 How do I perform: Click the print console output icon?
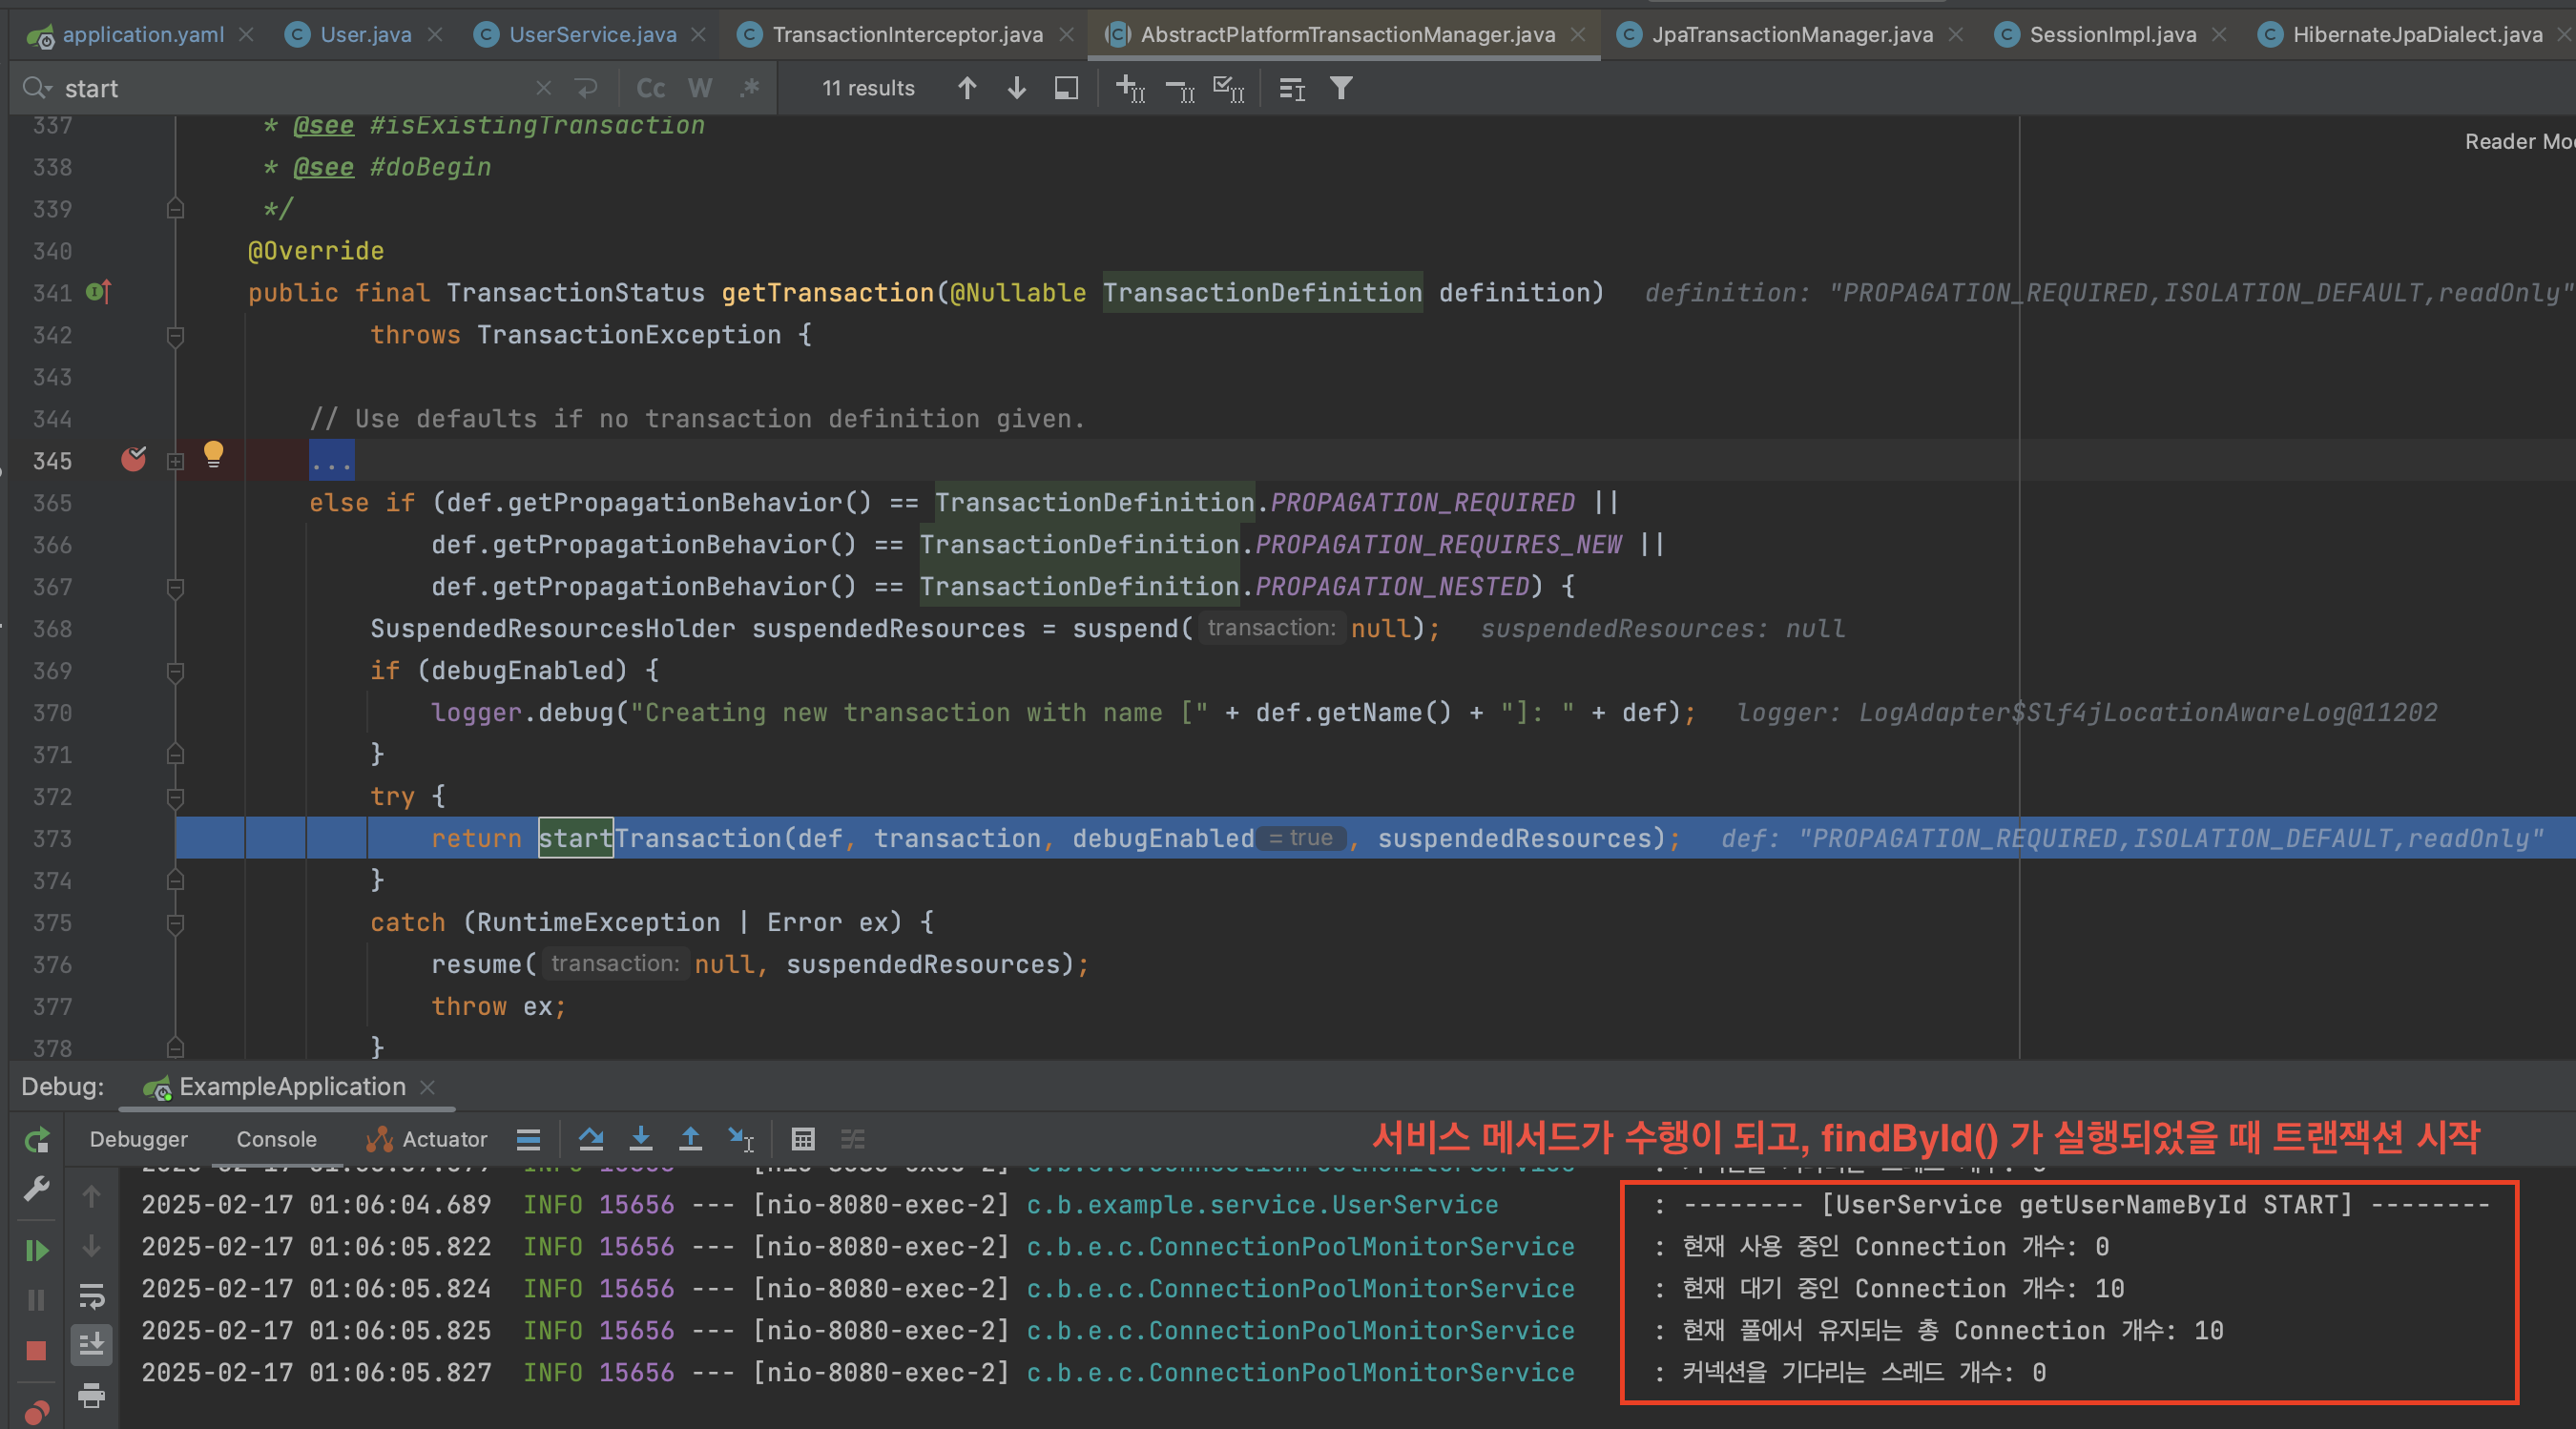[x=91, y=1394]
